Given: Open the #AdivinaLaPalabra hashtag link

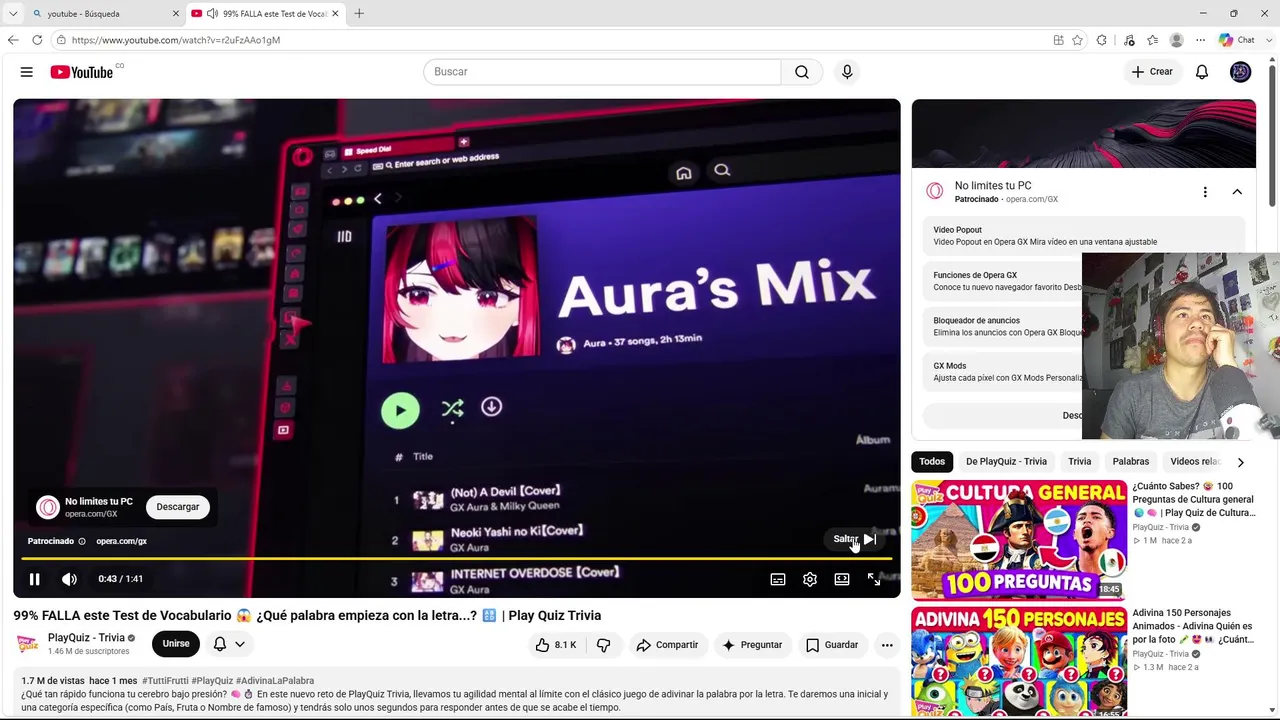Looking at the screenshot, I should click(x=275, y=681).
